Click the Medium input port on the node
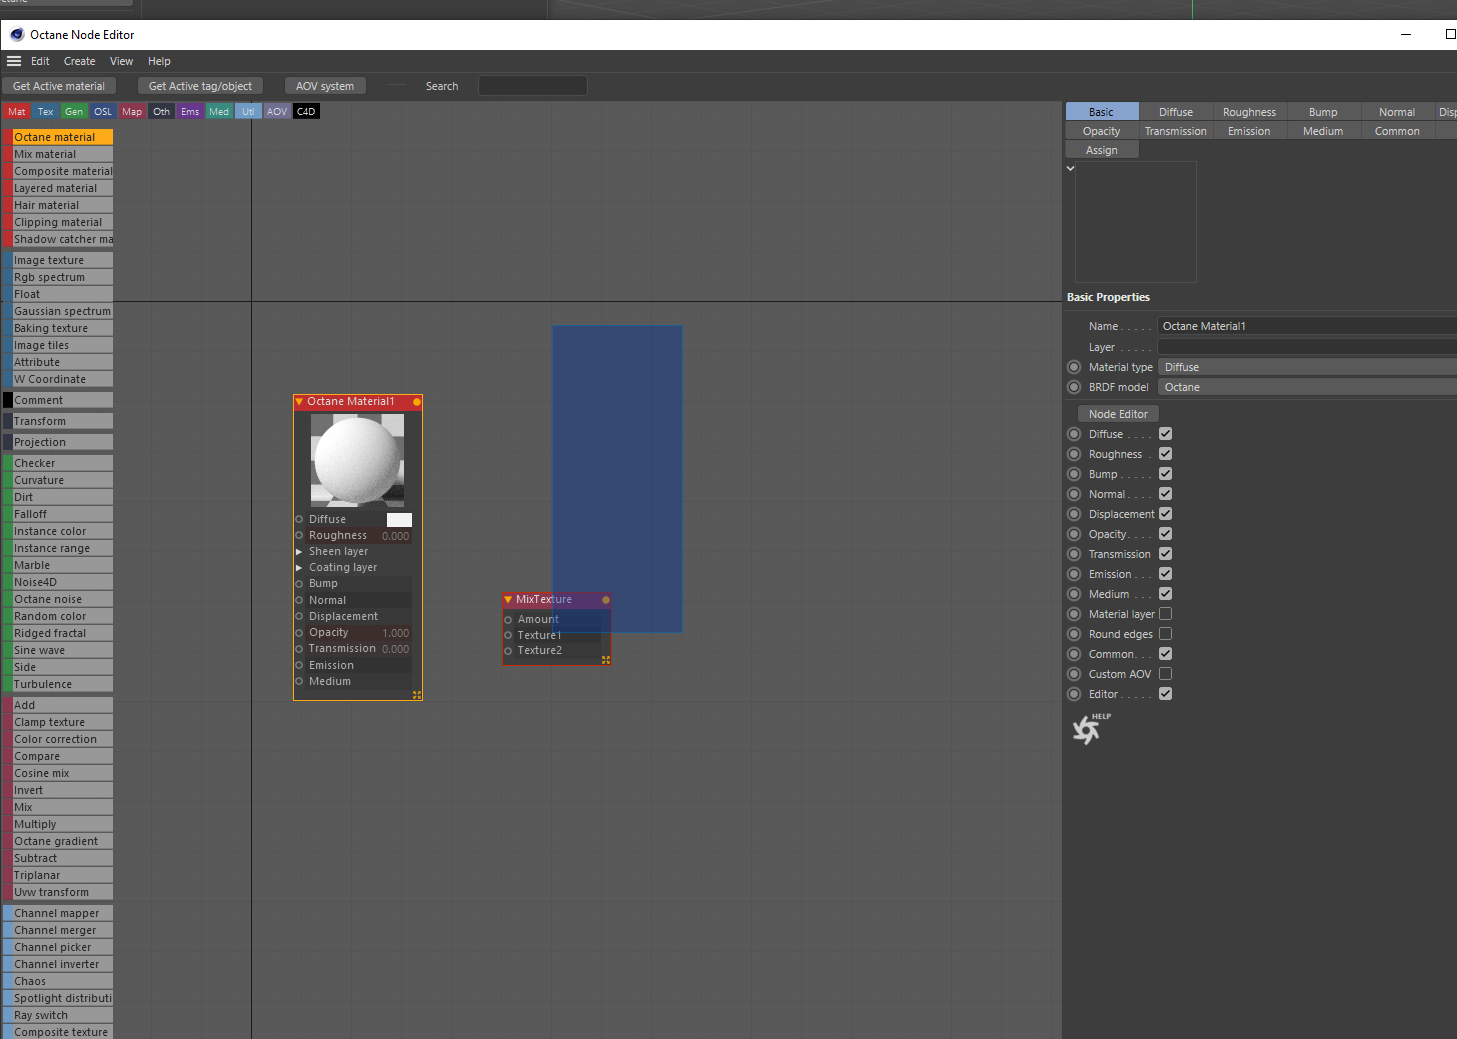 [299, 681]
